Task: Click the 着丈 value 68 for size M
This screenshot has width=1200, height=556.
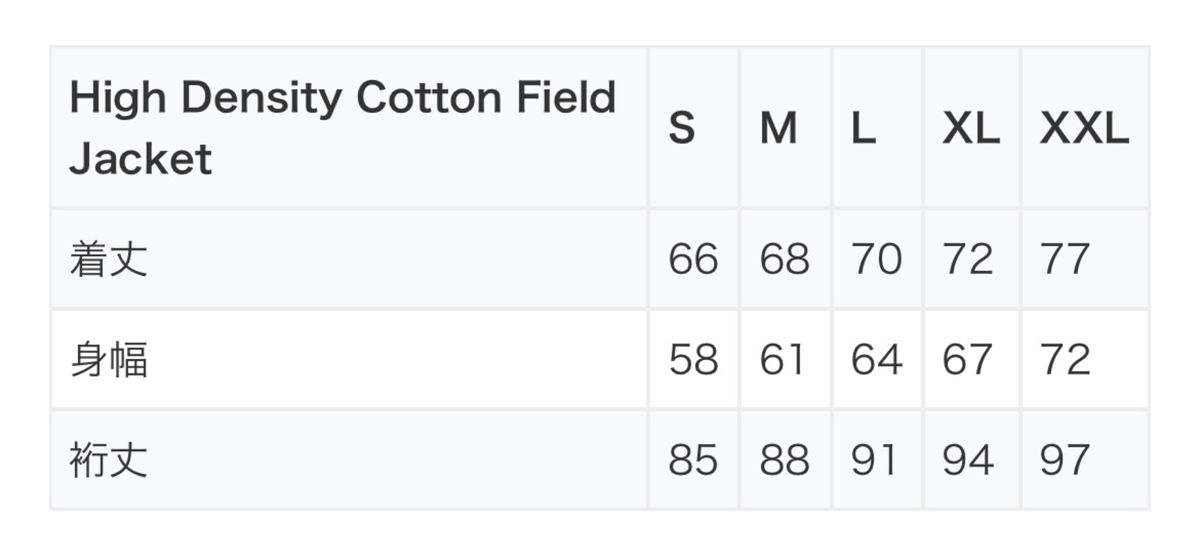Action: point(784,259)
